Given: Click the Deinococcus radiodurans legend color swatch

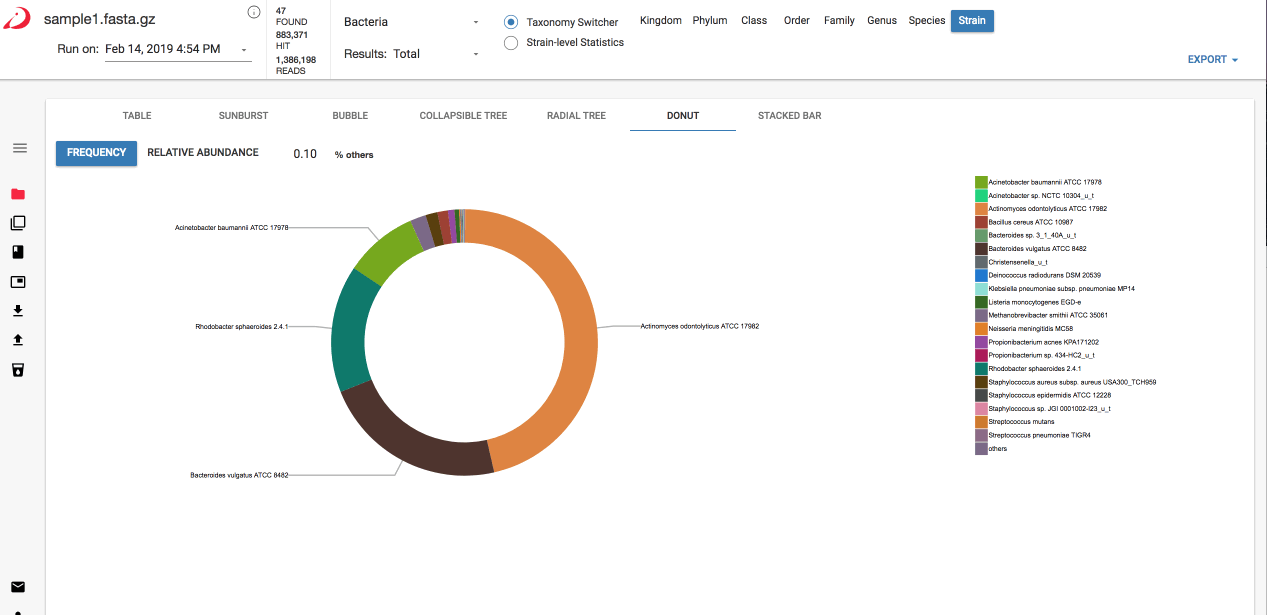Looking at the screenshot, I should pyautogui.click(x=981, y=275).
